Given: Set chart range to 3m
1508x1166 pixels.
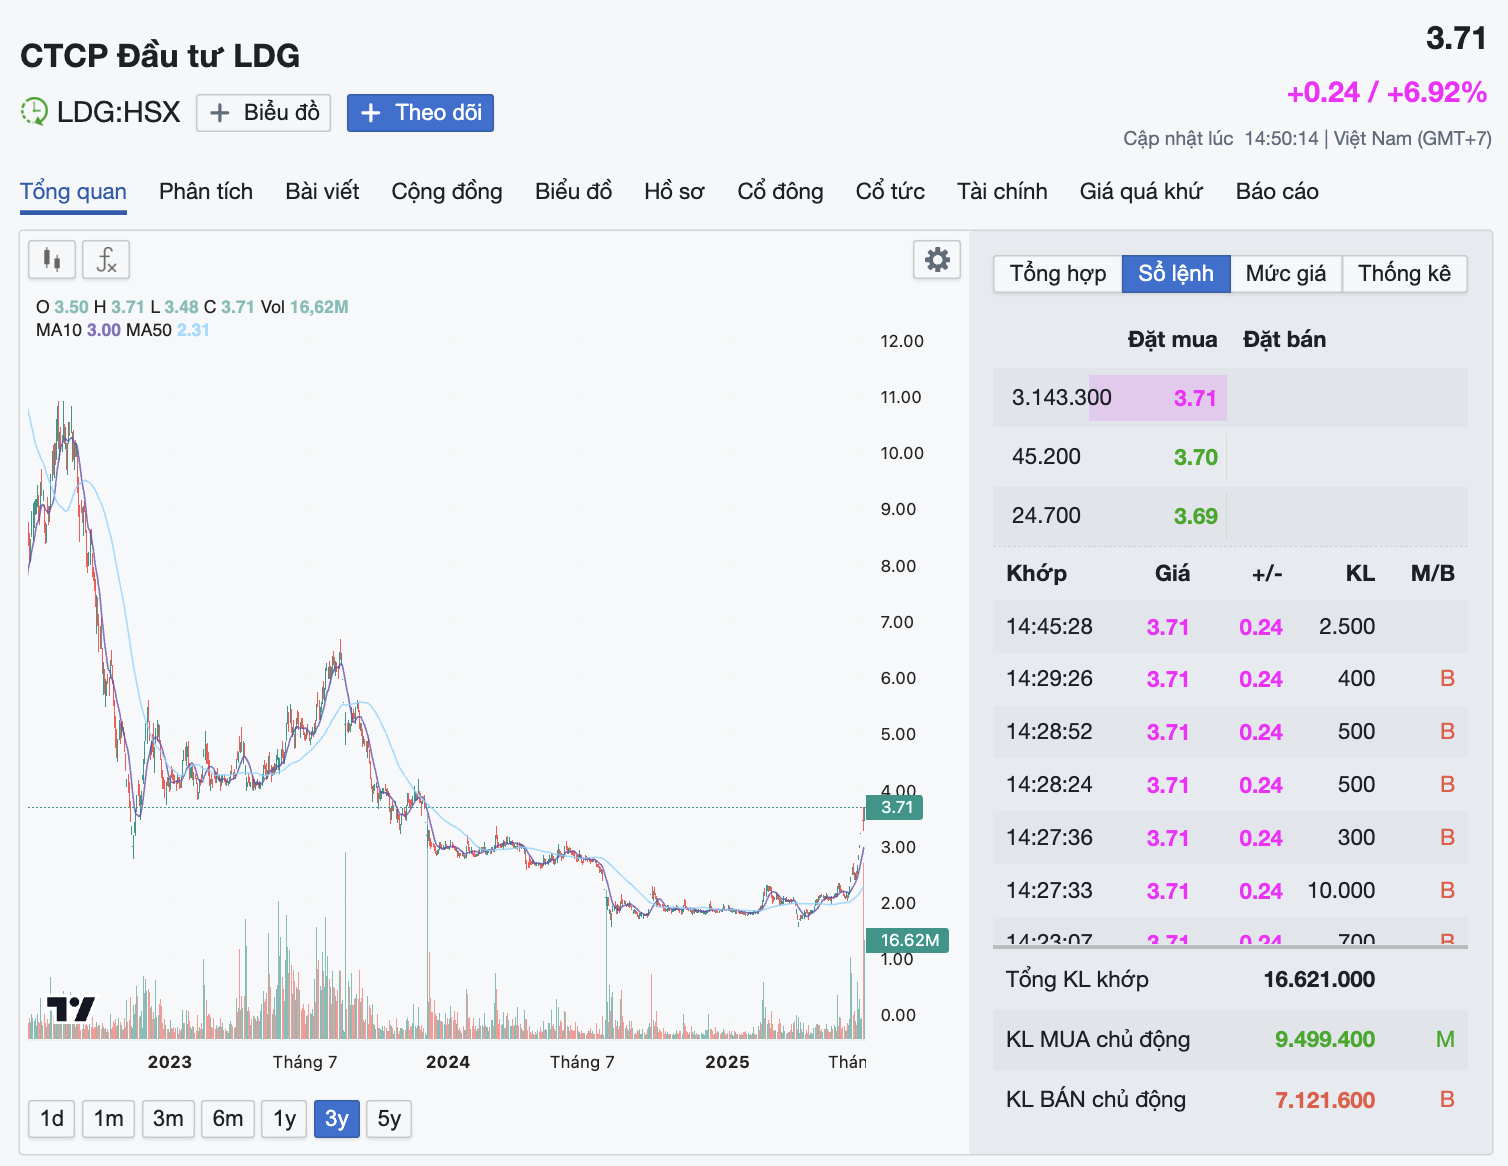Looking at the screenshot, I should (168, 1118).
